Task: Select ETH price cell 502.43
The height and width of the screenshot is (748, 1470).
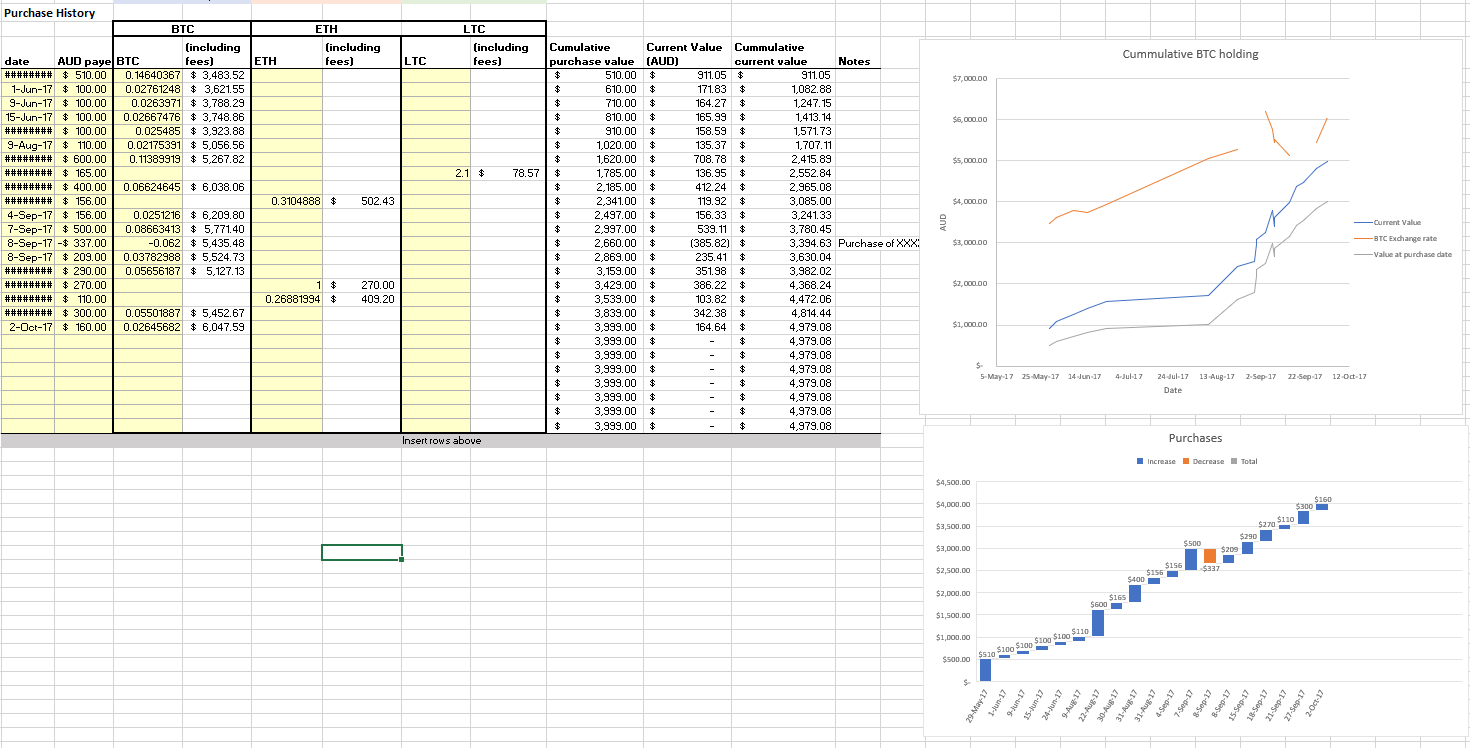Action: [362, 201]
